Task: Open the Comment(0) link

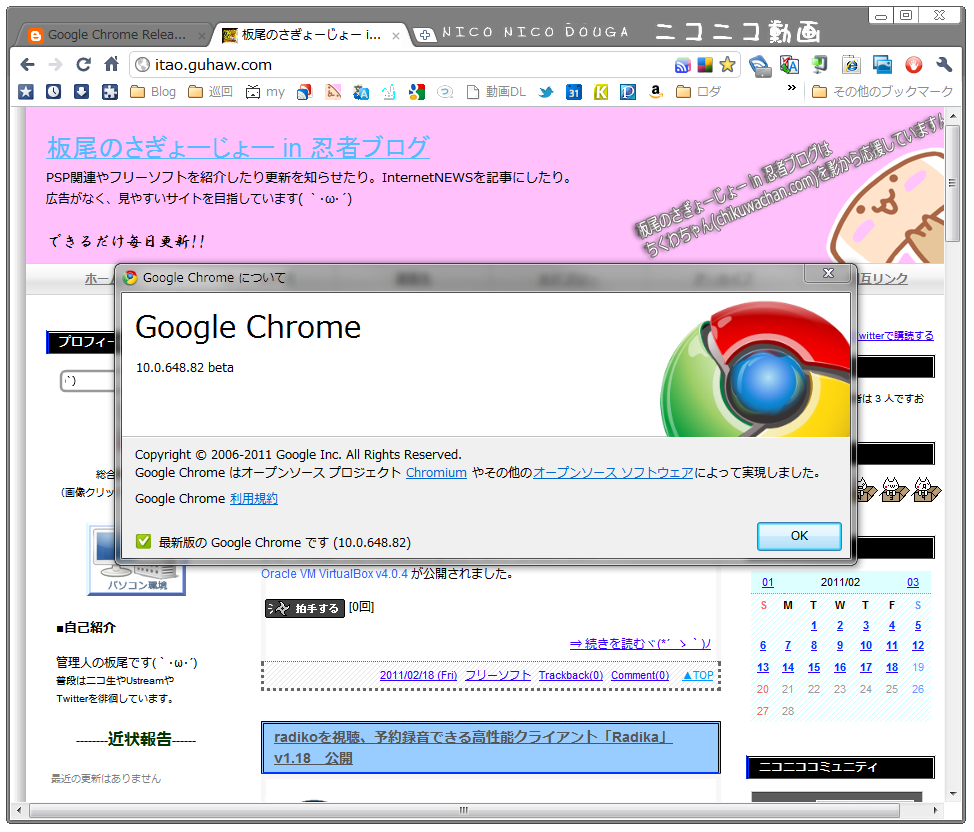Action: [x=640, y=675]
